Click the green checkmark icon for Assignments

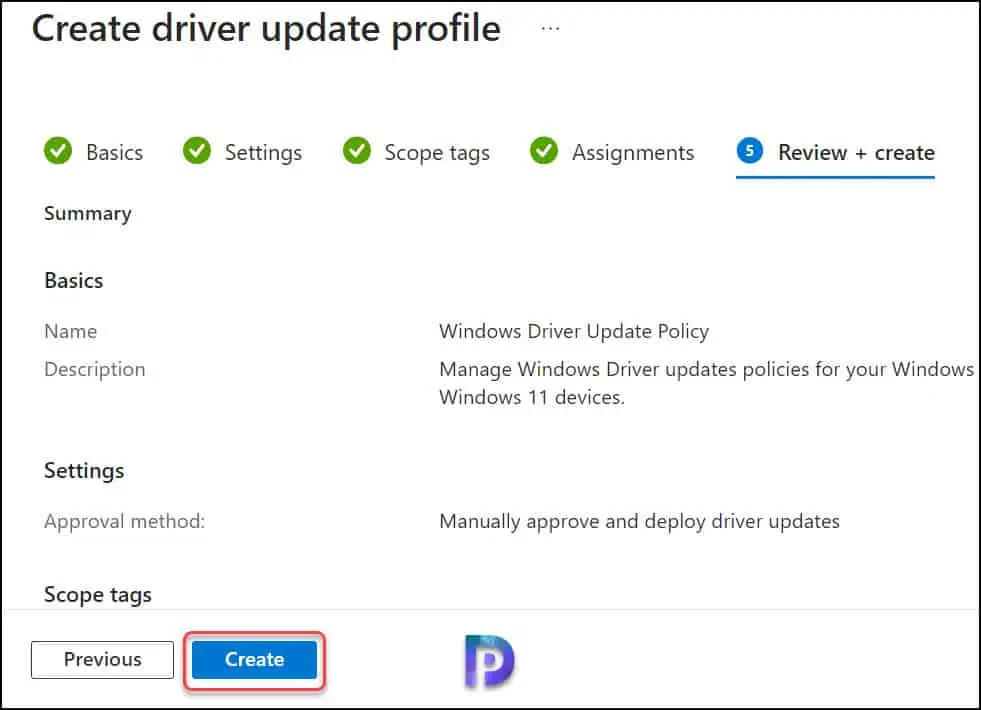pos(544,151)
